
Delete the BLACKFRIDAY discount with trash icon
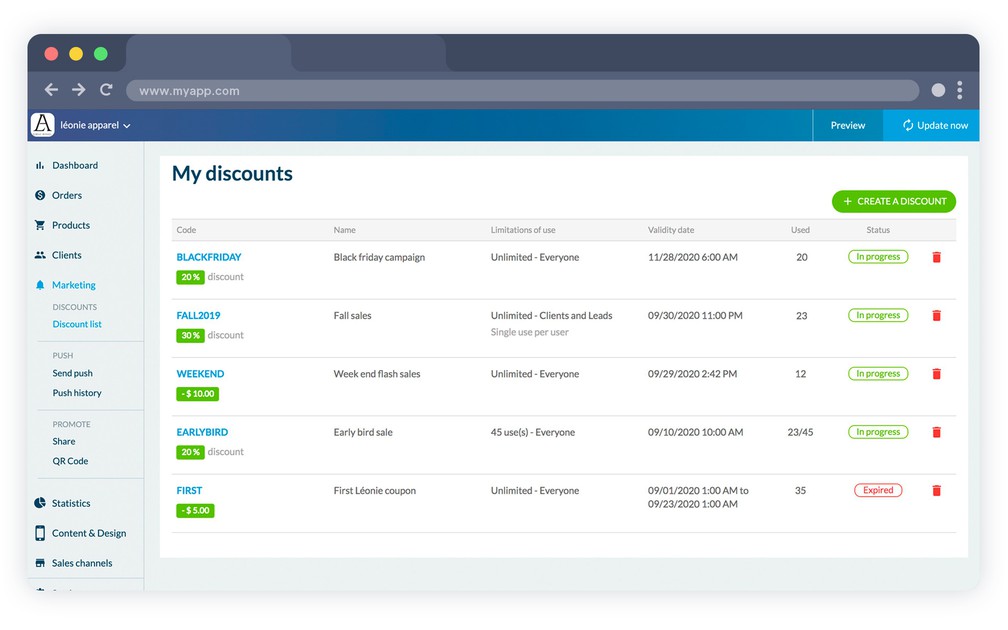(x=937, y=257)
